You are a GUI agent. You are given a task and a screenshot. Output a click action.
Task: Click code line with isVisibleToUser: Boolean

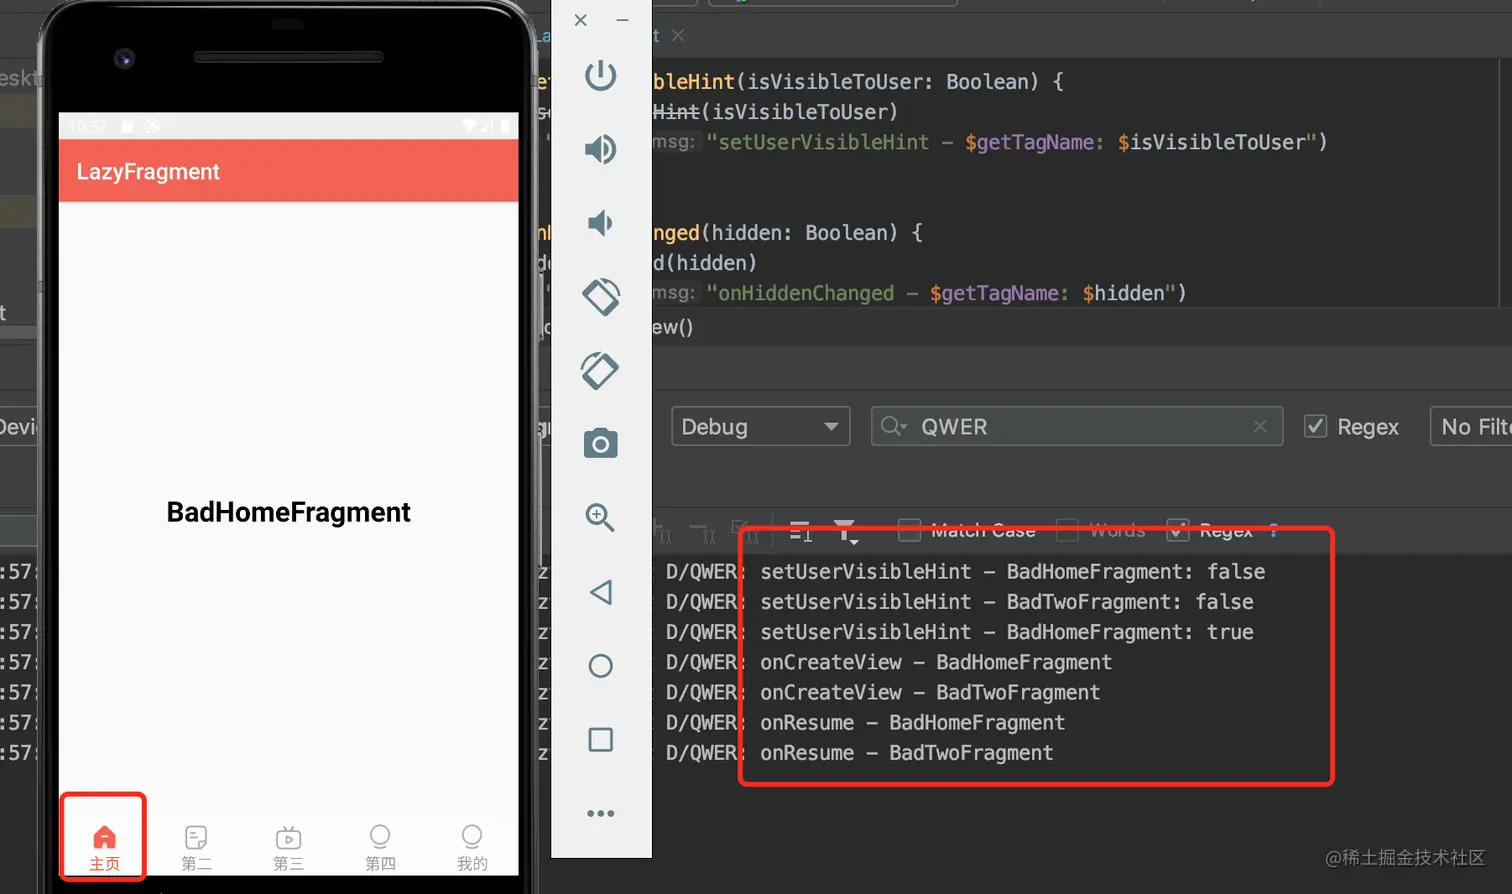point(858,82)
